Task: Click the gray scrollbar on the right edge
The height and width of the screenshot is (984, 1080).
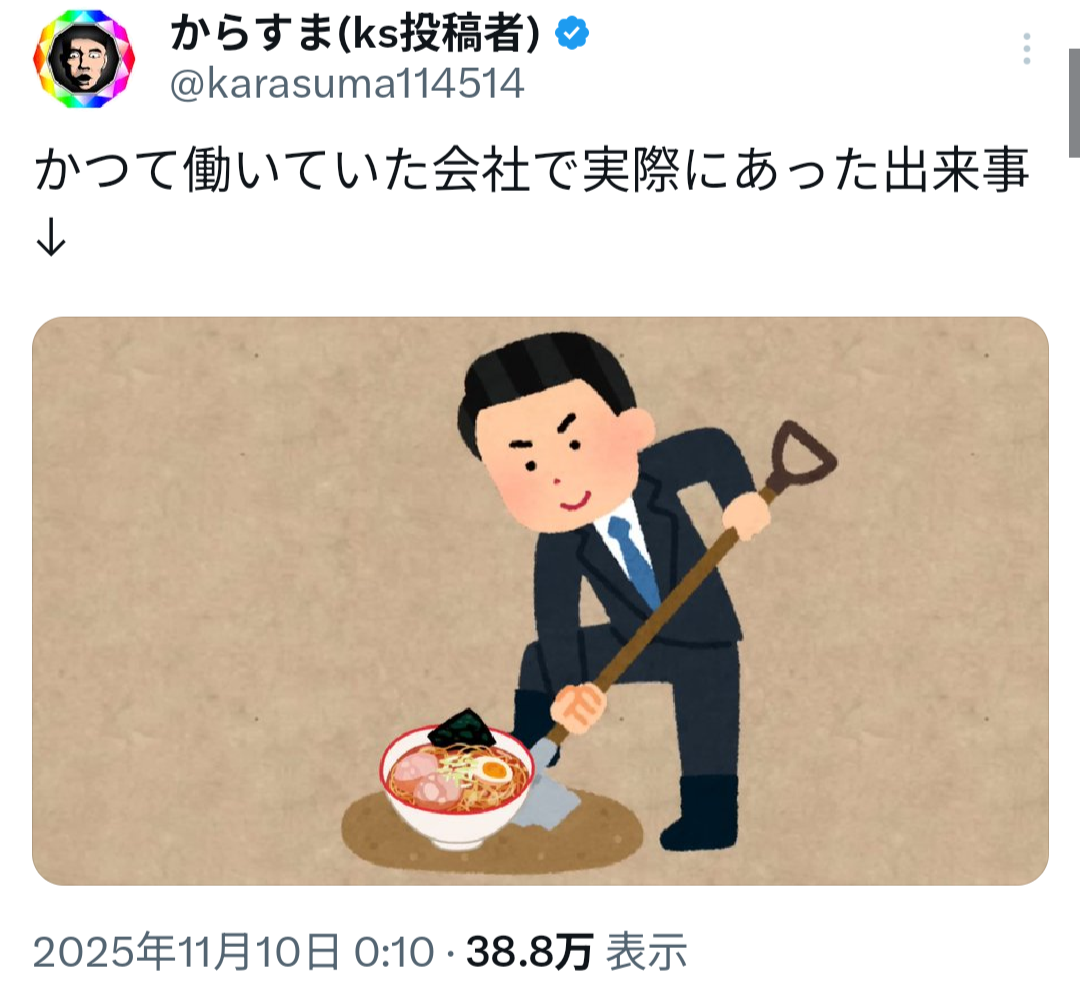Action: (x=1074, y=103)
